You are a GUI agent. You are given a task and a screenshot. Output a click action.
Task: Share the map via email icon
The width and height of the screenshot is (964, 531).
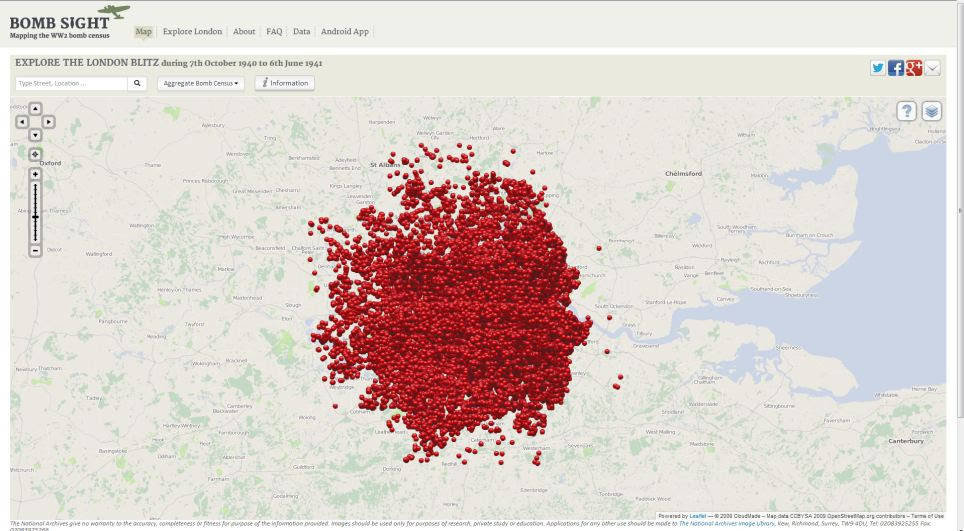coord(932,68)
